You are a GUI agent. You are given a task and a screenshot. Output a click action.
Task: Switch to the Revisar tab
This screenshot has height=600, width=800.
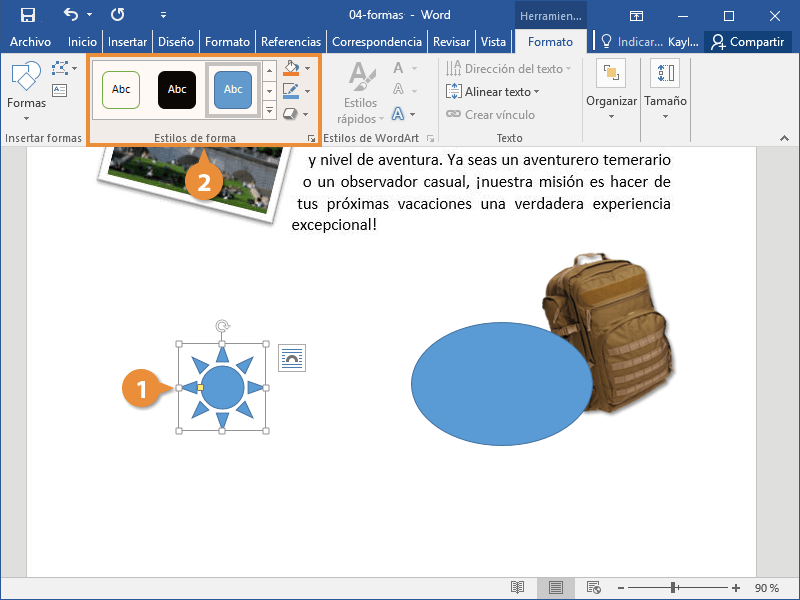(452, 42)
